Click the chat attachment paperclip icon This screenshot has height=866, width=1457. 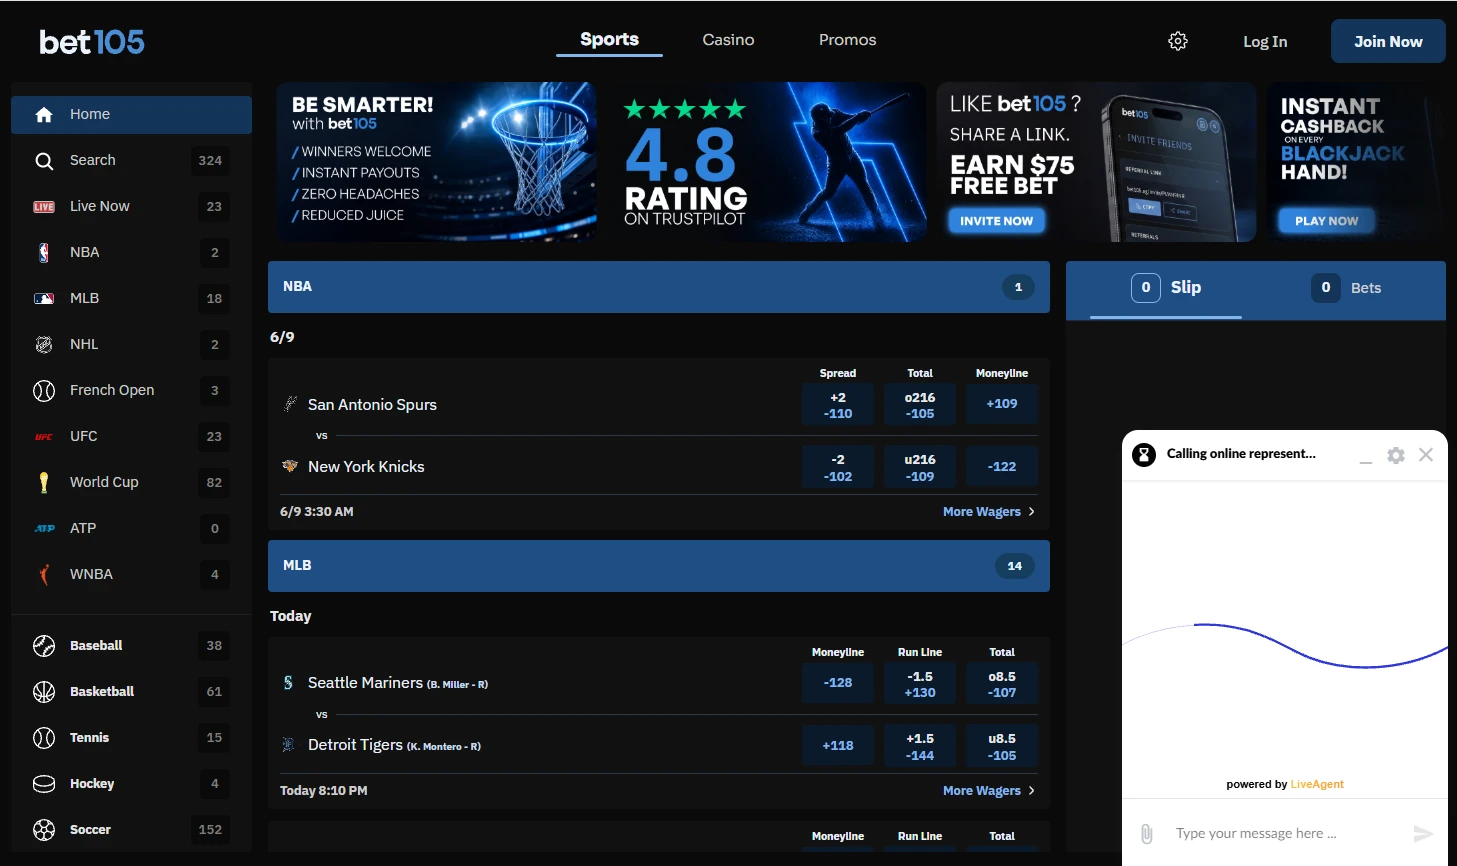1147,834
